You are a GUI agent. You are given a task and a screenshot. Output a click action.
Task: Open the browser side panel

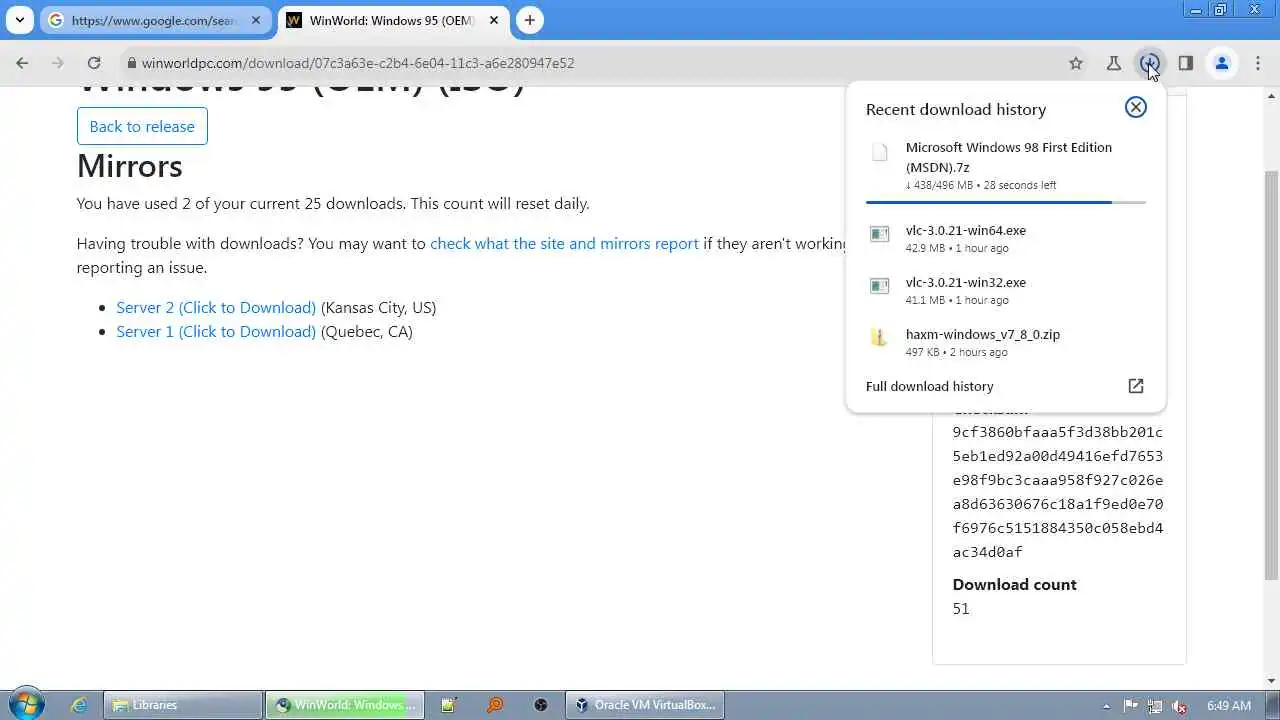click(1185, 63)
